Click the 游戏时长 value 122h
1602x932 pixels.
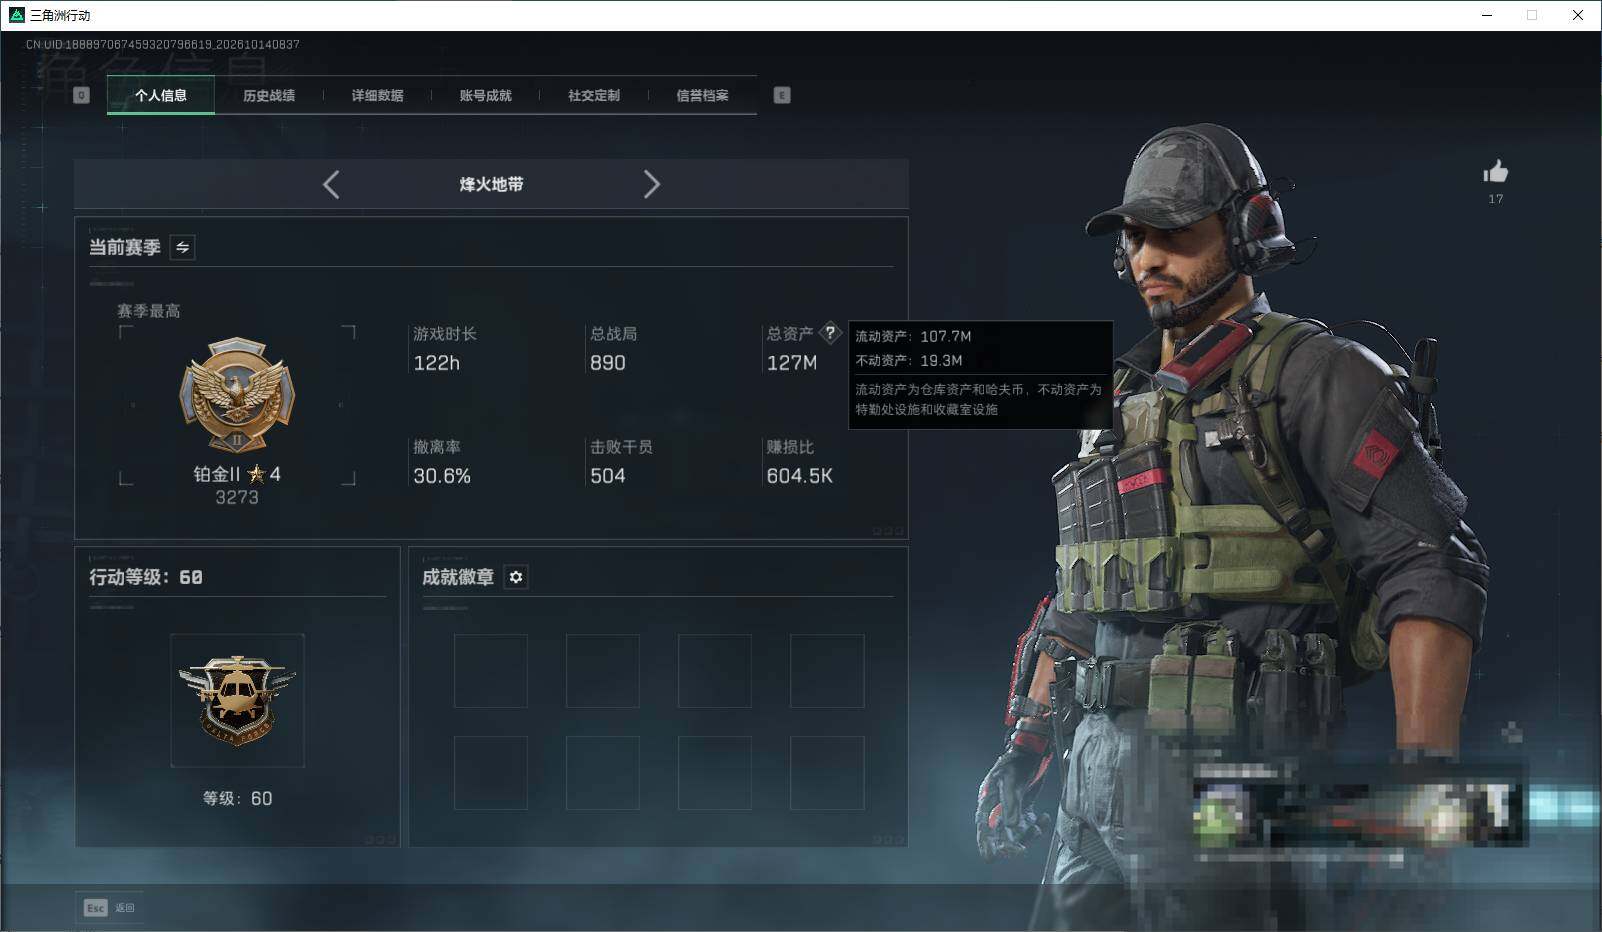point(437,363)
